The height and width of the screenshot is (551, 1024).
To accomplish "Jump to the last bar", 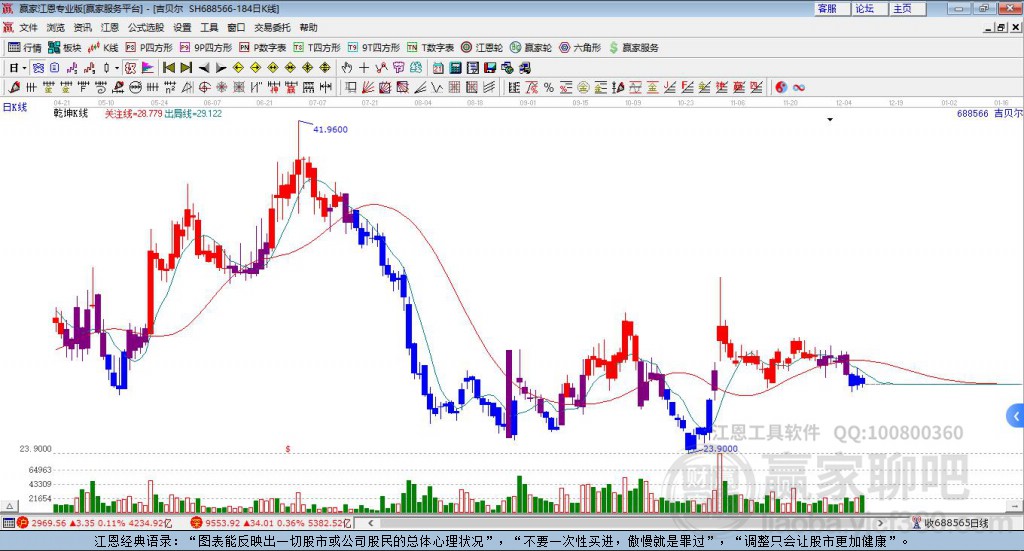I will click(186, 68).
